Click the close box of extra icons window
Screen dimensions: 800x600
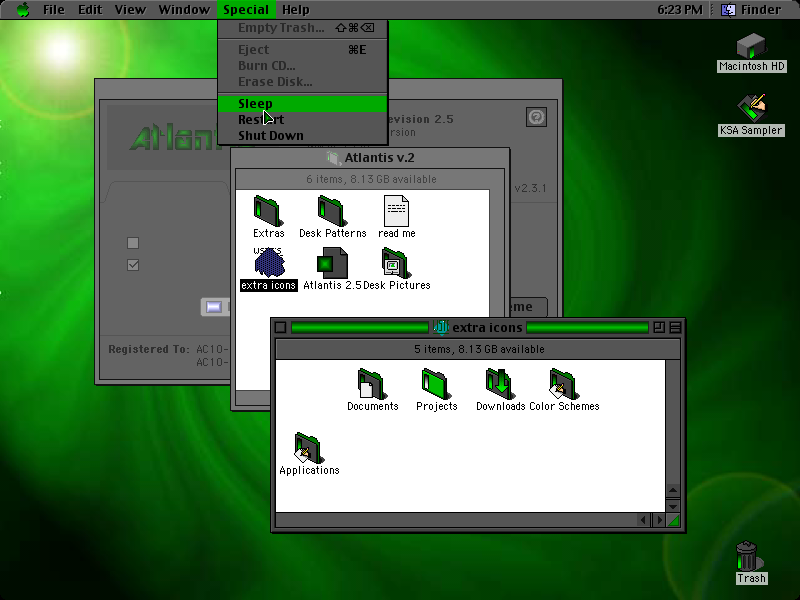(280, 327)
